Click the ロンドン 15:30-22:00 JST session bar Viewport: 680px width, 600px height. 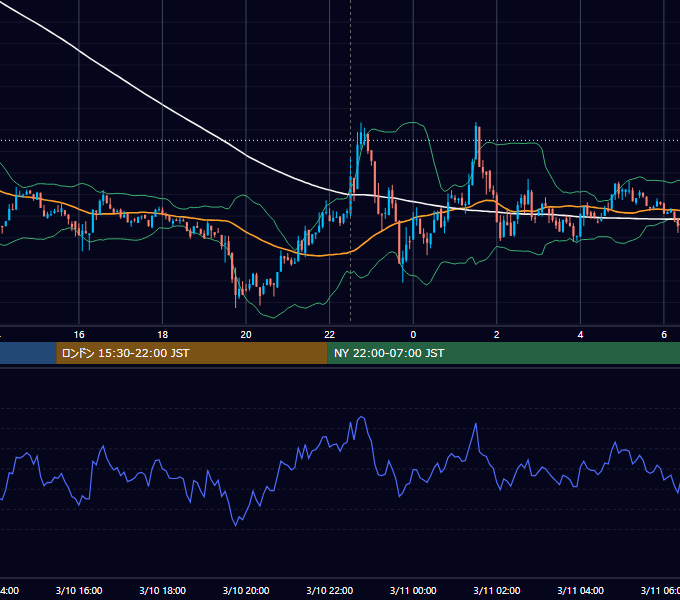coord(192,353)
